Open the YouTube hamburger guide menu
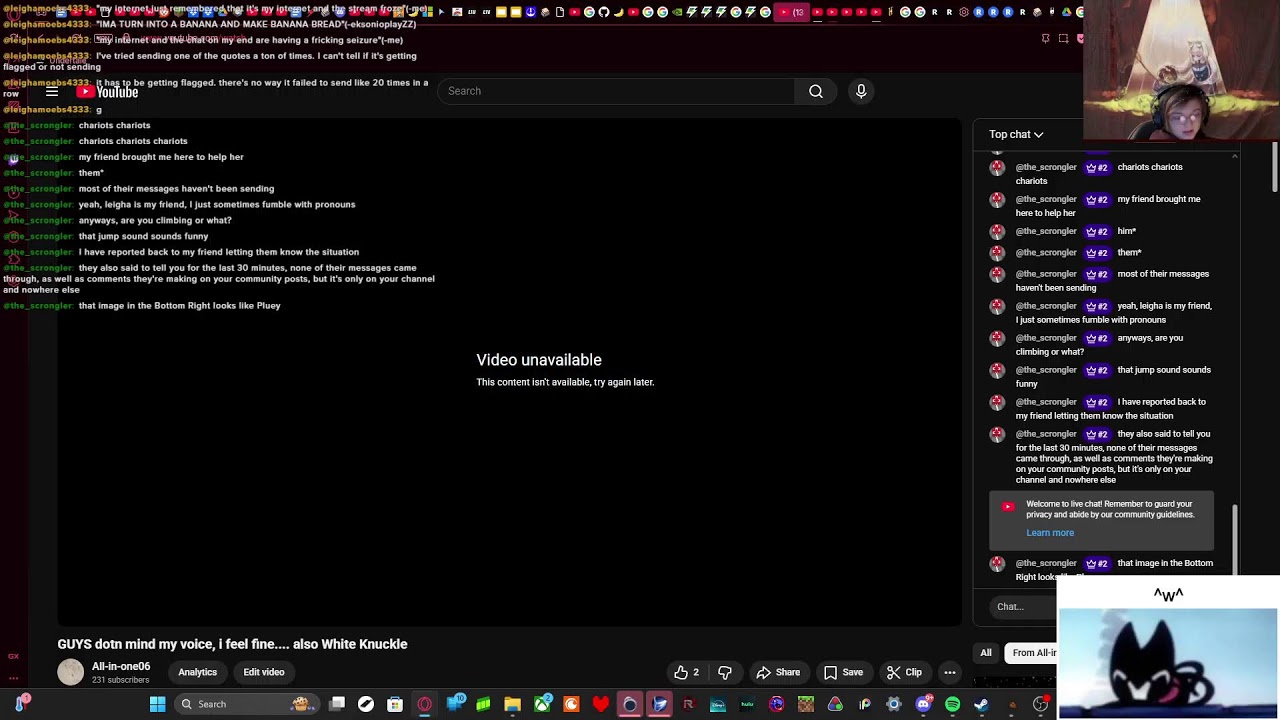 tap(52, 92)
